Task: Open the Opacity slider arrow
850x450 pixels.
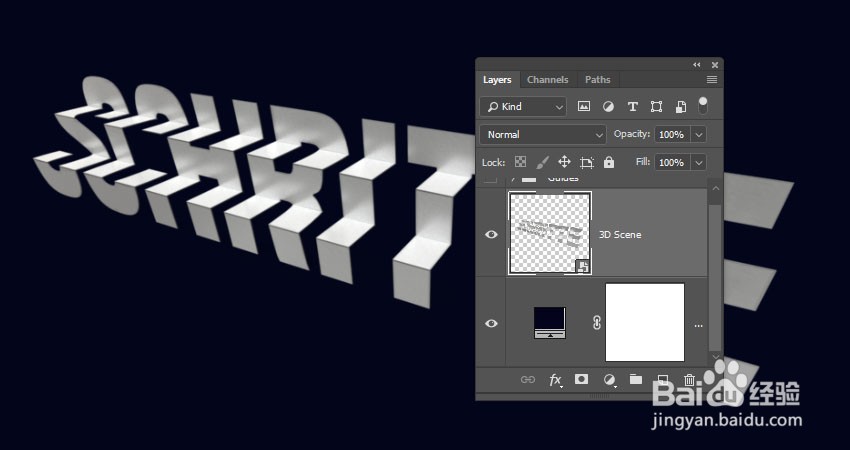Action: [x=699, y=134]
